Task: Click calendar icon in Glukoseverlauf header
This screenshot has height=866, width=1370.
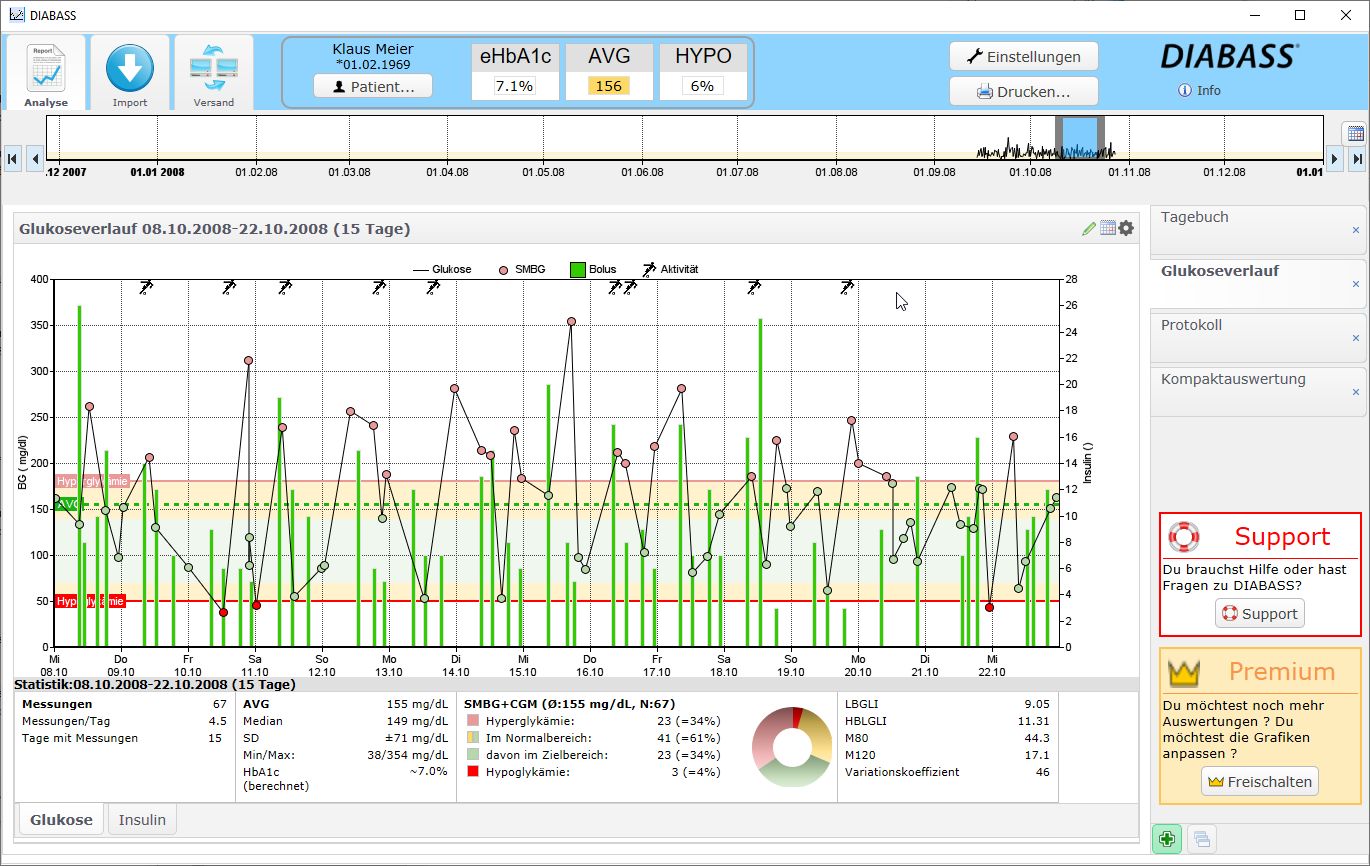Action: [x=1108, y=229]
